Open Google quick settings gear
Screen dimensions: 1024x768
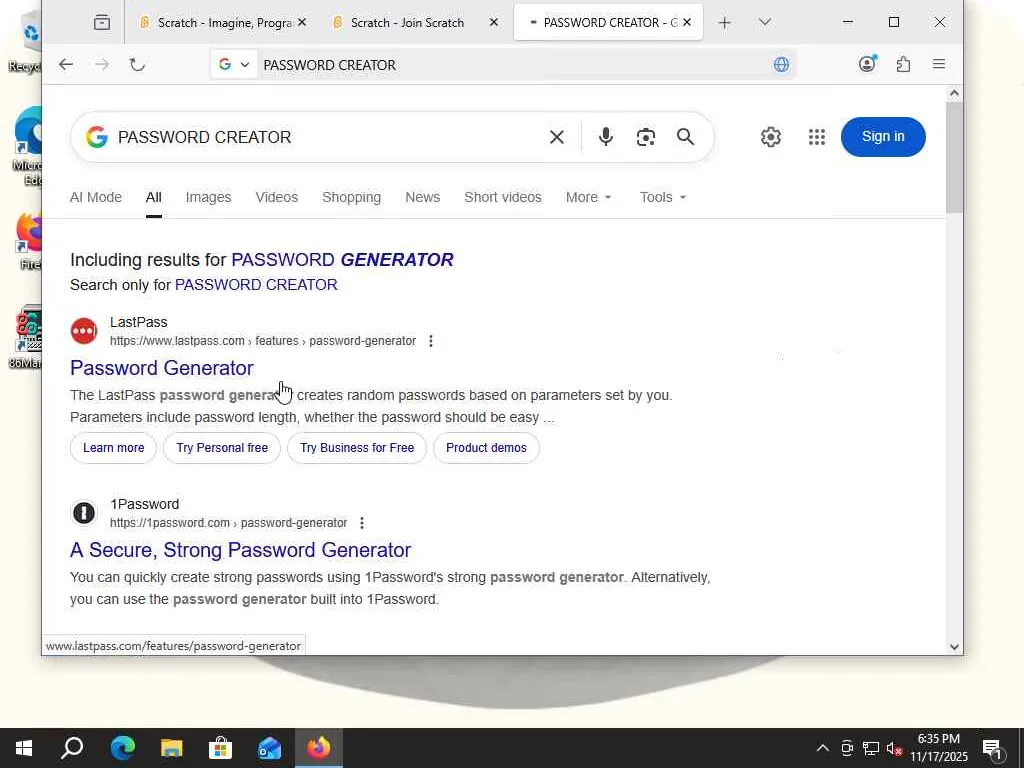point(771,137)
